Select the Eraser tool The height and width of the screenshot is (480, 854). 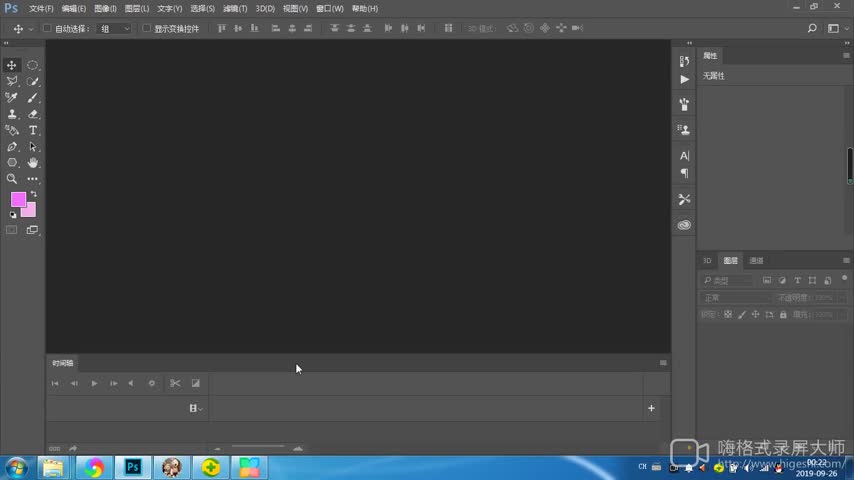click(33, 114)
